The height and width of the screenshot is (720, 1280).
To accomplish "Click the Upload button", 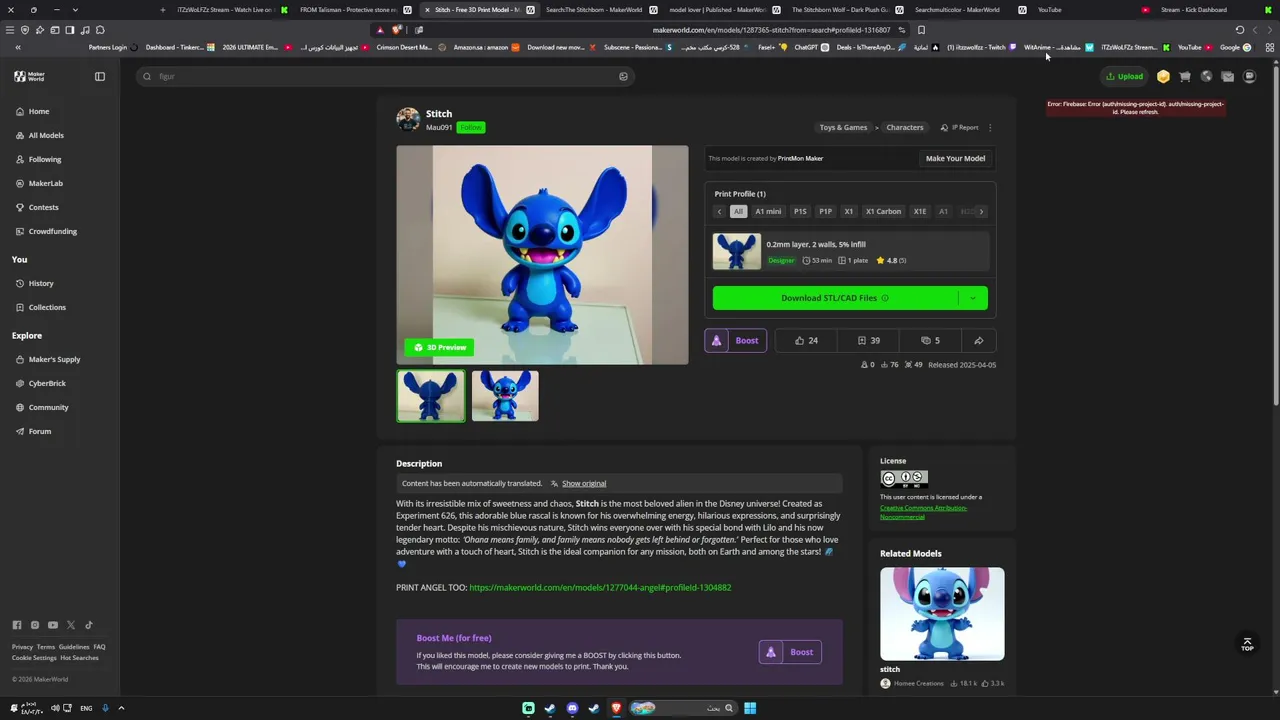I will tap(1124, 76).
